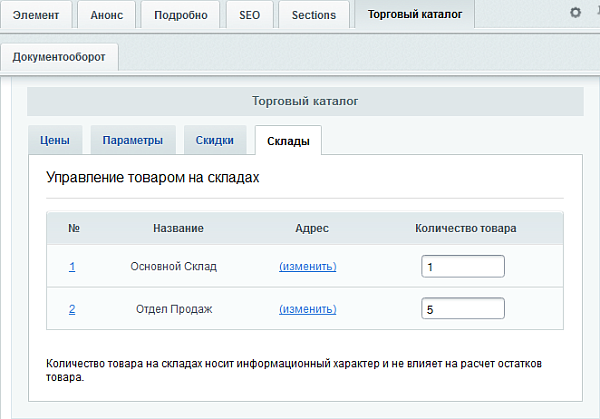Go to the Подробно tab
The image size is (600, 419).
point(180,15)
